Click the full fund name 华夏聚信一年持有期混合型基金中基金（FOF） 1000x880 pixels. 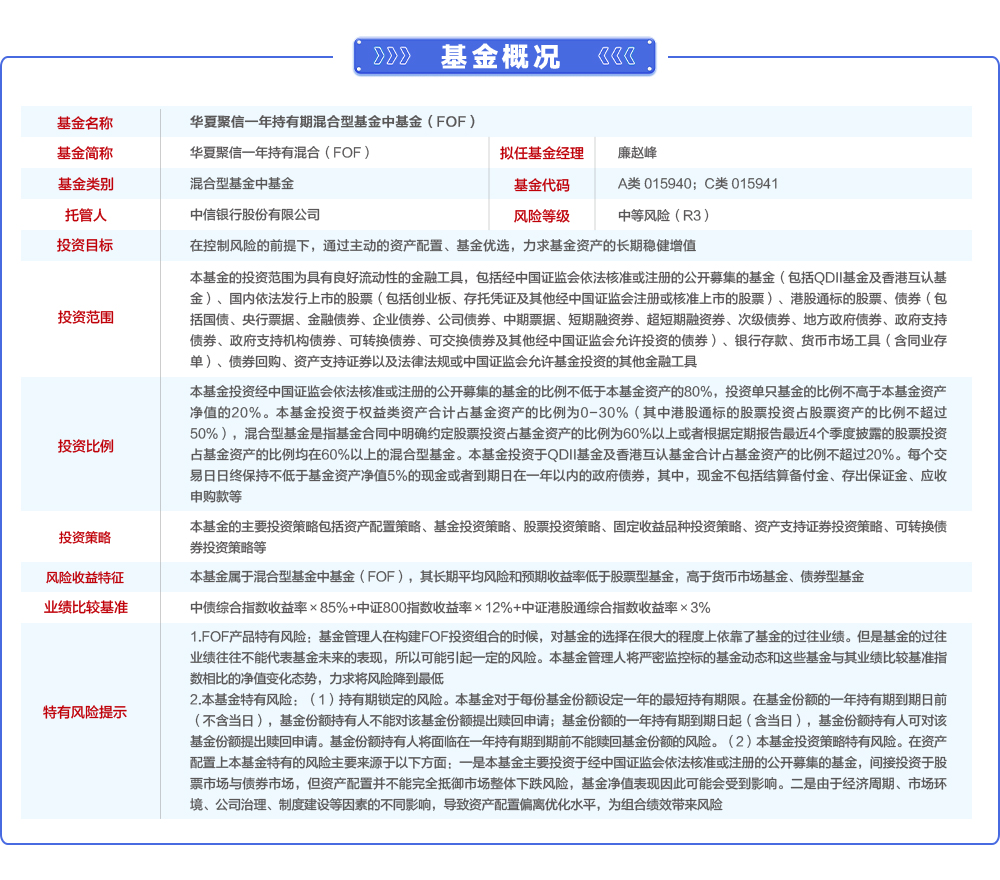pos(332,122)
